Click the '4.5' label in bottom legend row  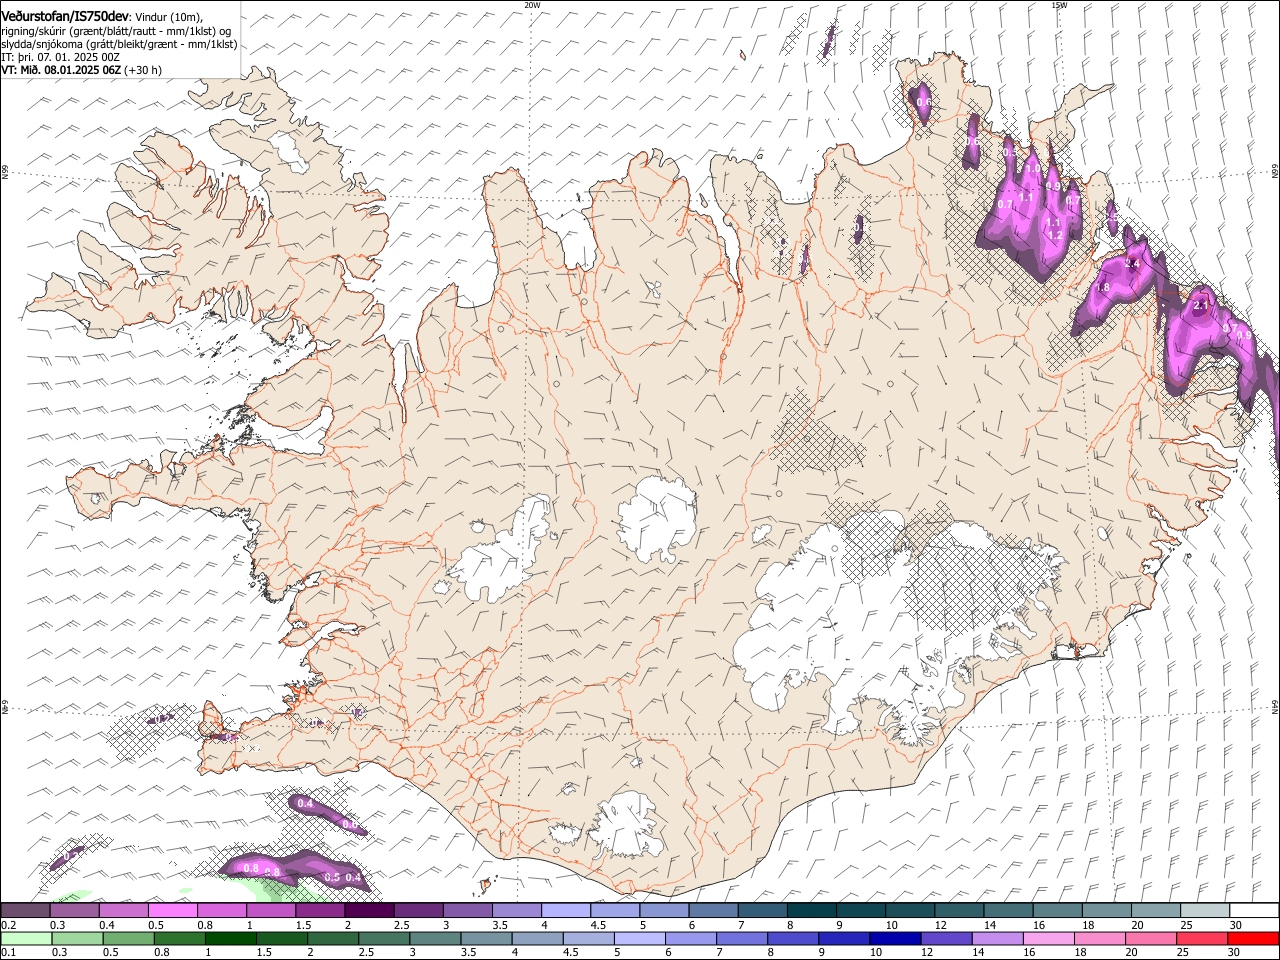570,953
